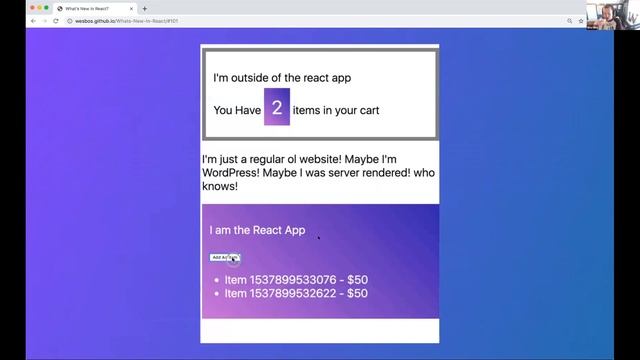The width and height of the screenshot is (640, 360).
Task: Click the zoom magnifier icon in the address bar
Action: pyautogui.click(x=569, y=21)
